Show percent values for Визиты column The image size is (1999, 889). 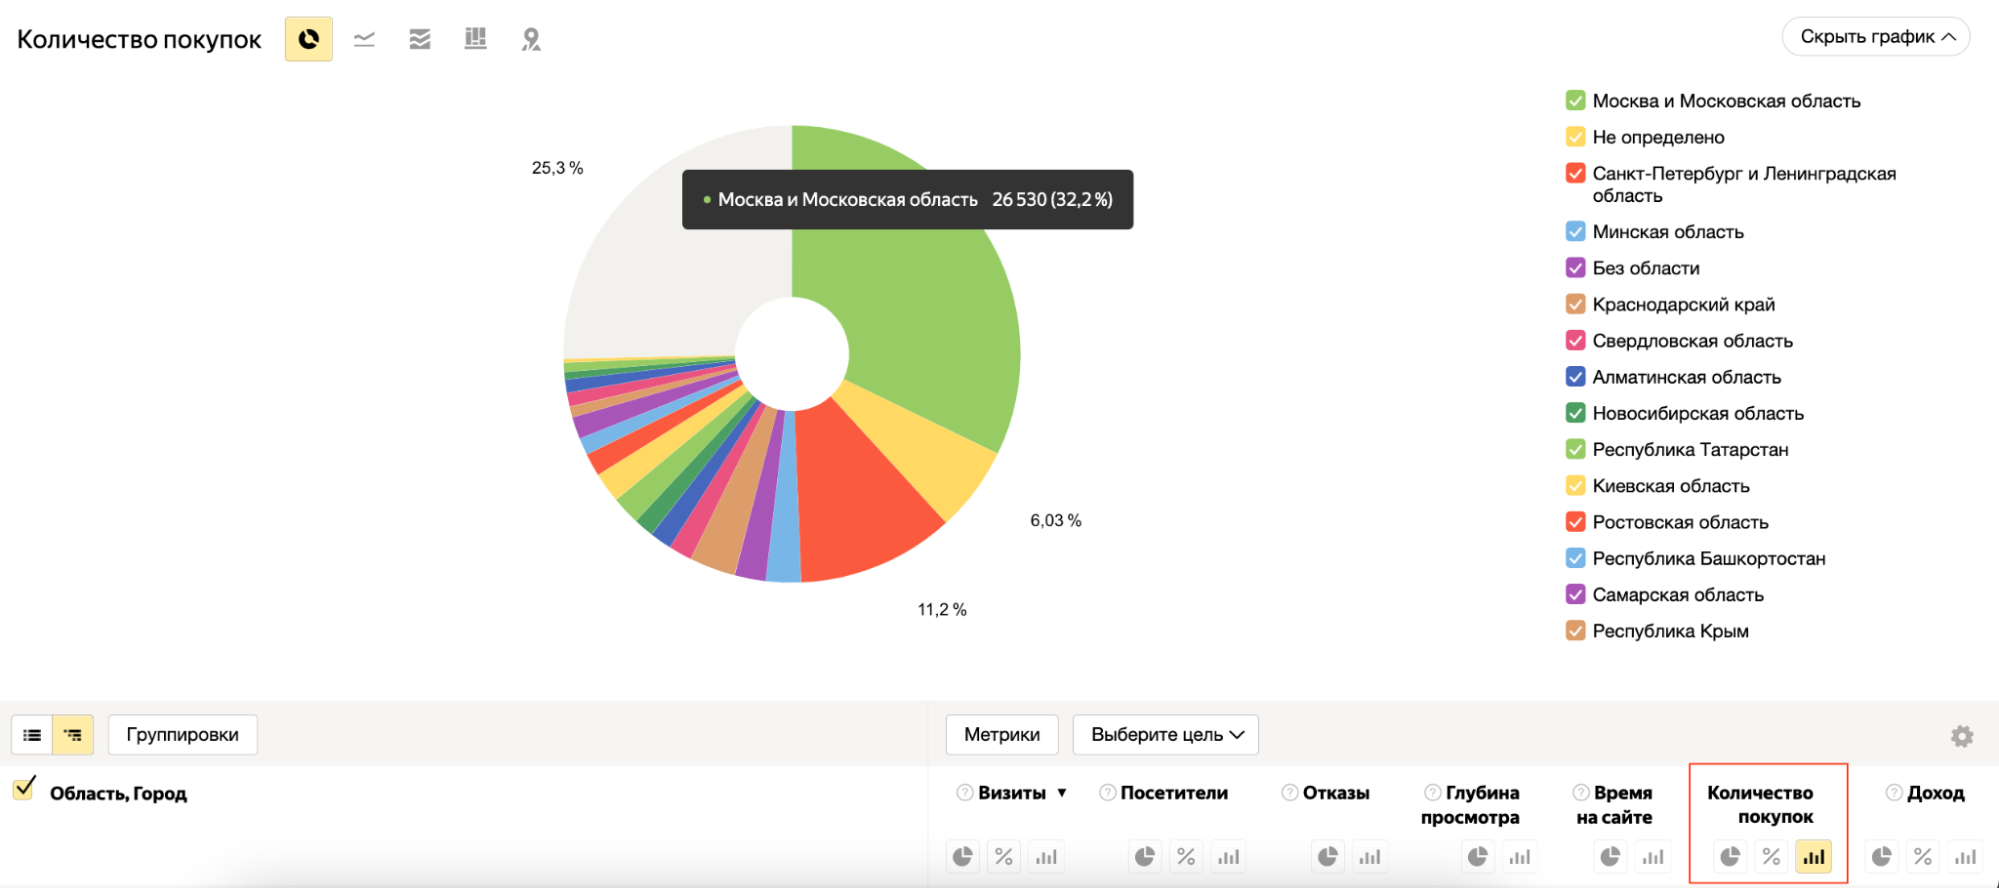[1004, 857]
